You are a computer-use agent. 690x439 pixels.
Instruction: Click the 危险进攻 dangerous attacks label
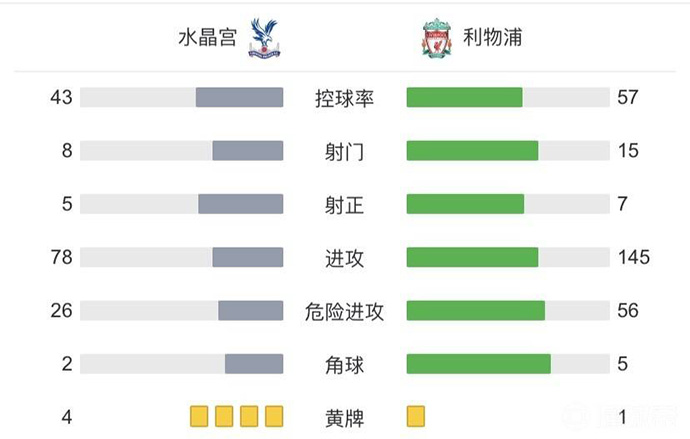(344, 311)
